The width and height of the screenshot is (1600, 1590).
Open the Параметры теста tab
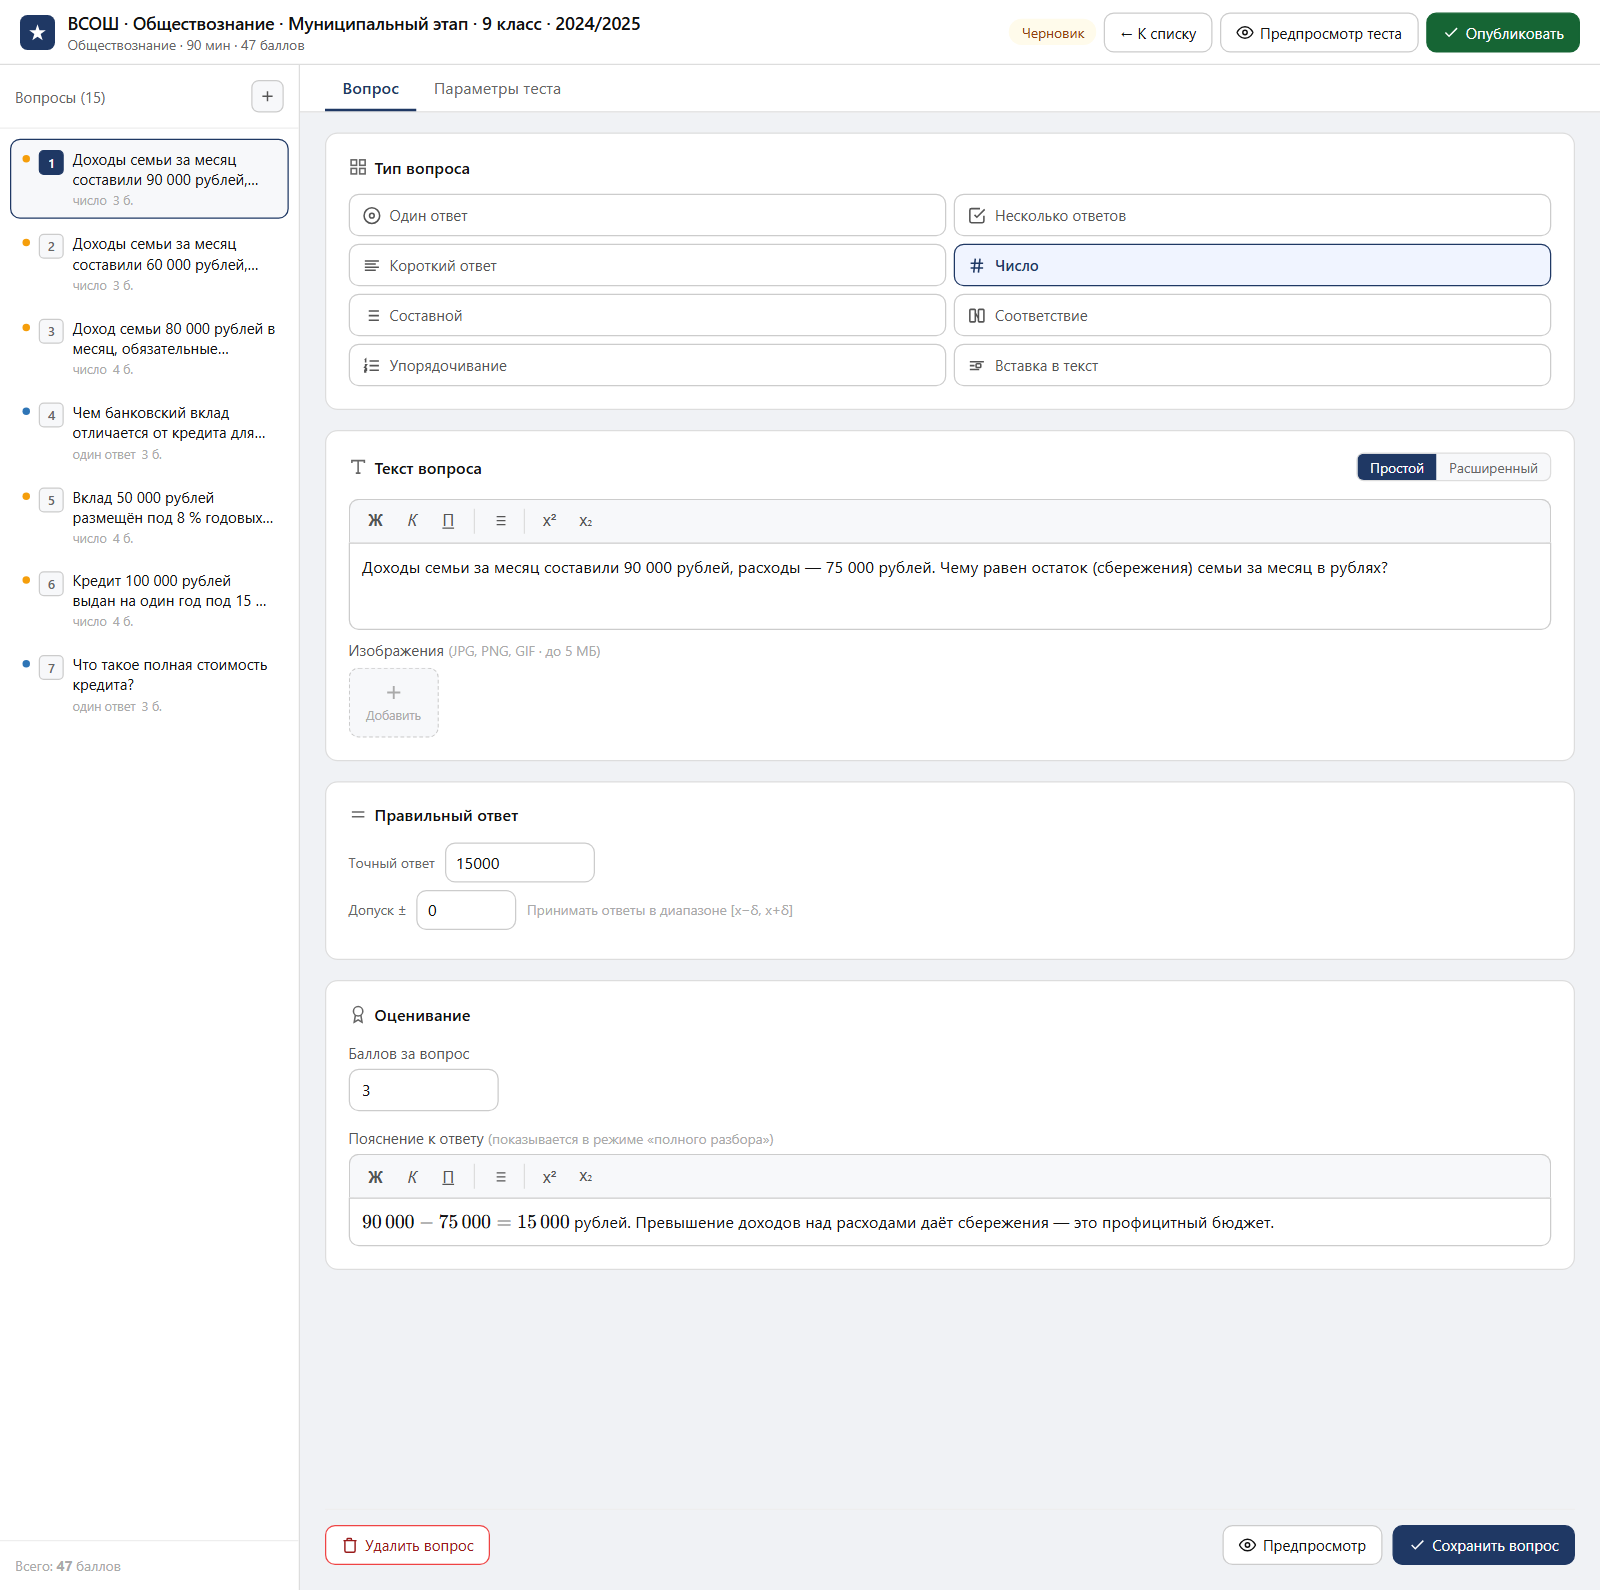(497, 89)
